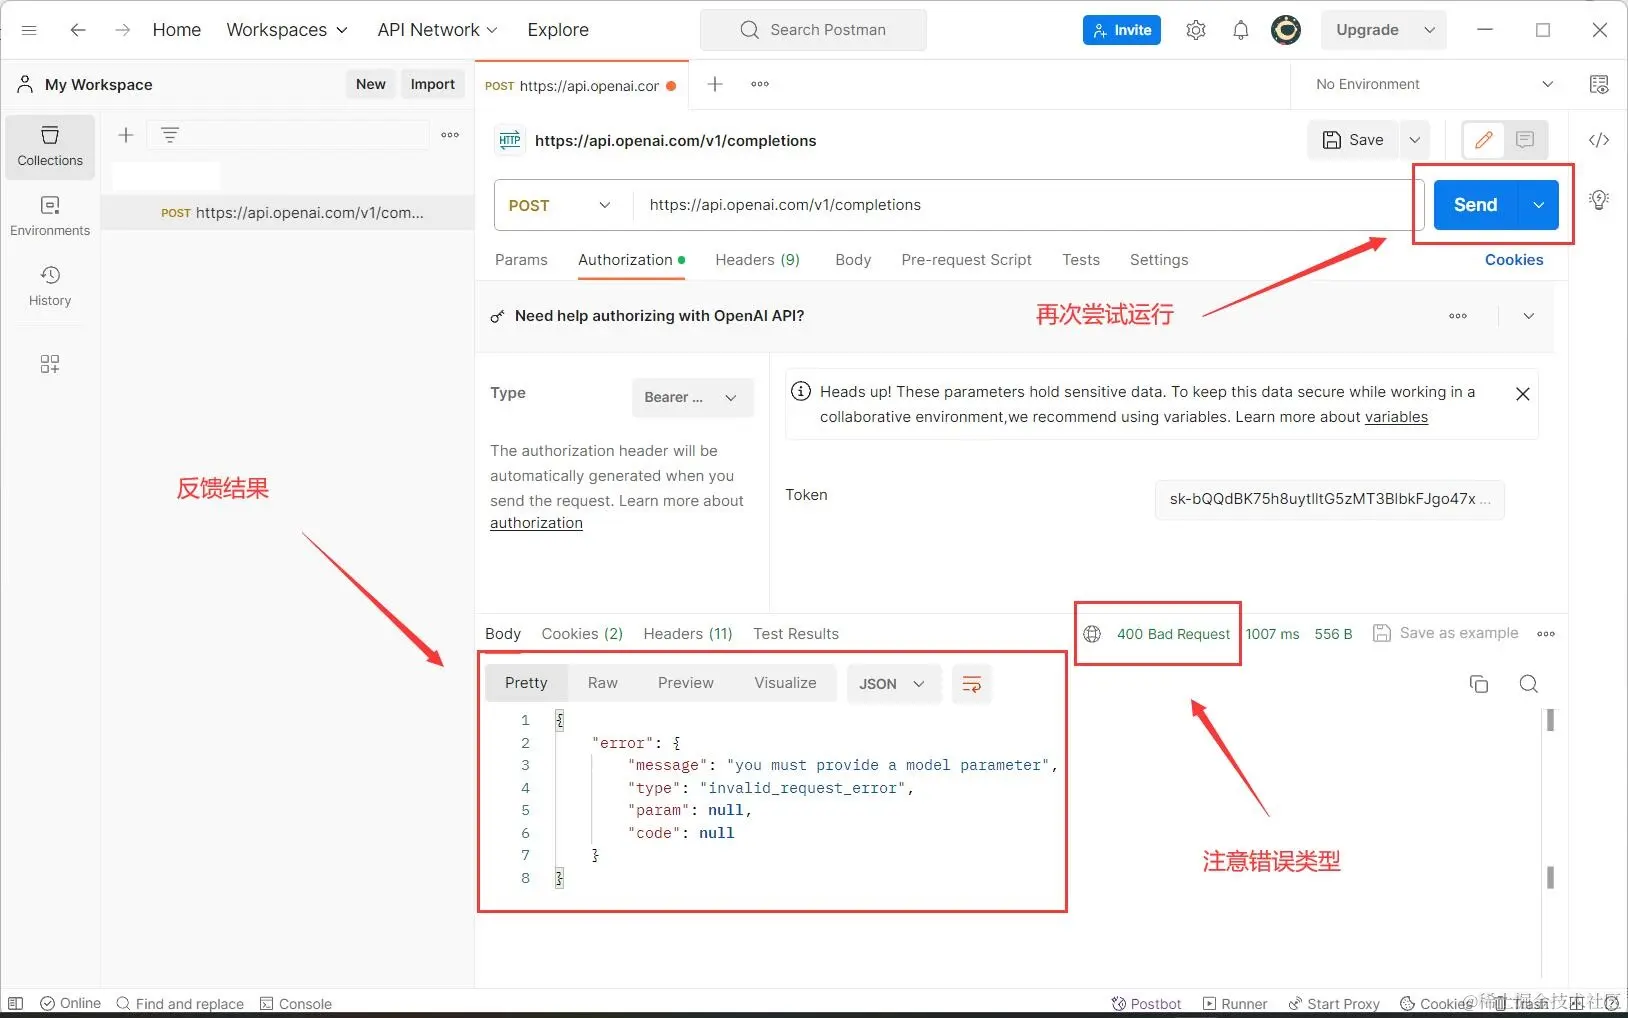Open the Cookies manager link
The height and width of the screenshot is (1018, 1628).
tap(1512, 260)
